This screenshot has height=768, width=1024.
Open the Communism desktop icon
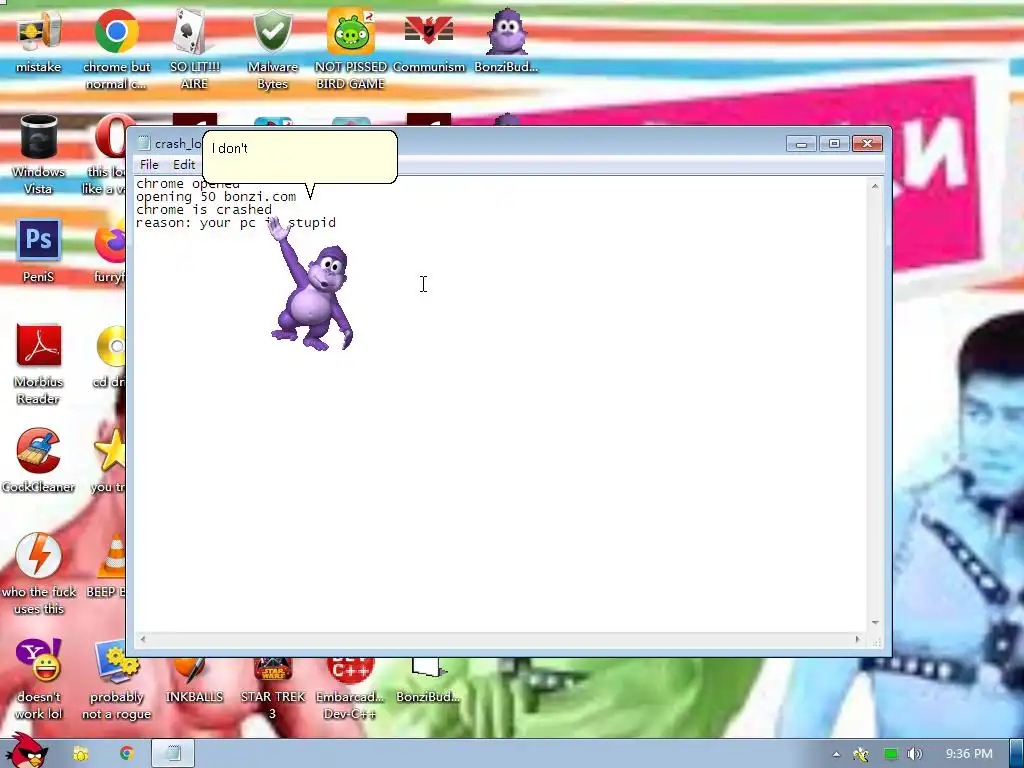point(429,42)
